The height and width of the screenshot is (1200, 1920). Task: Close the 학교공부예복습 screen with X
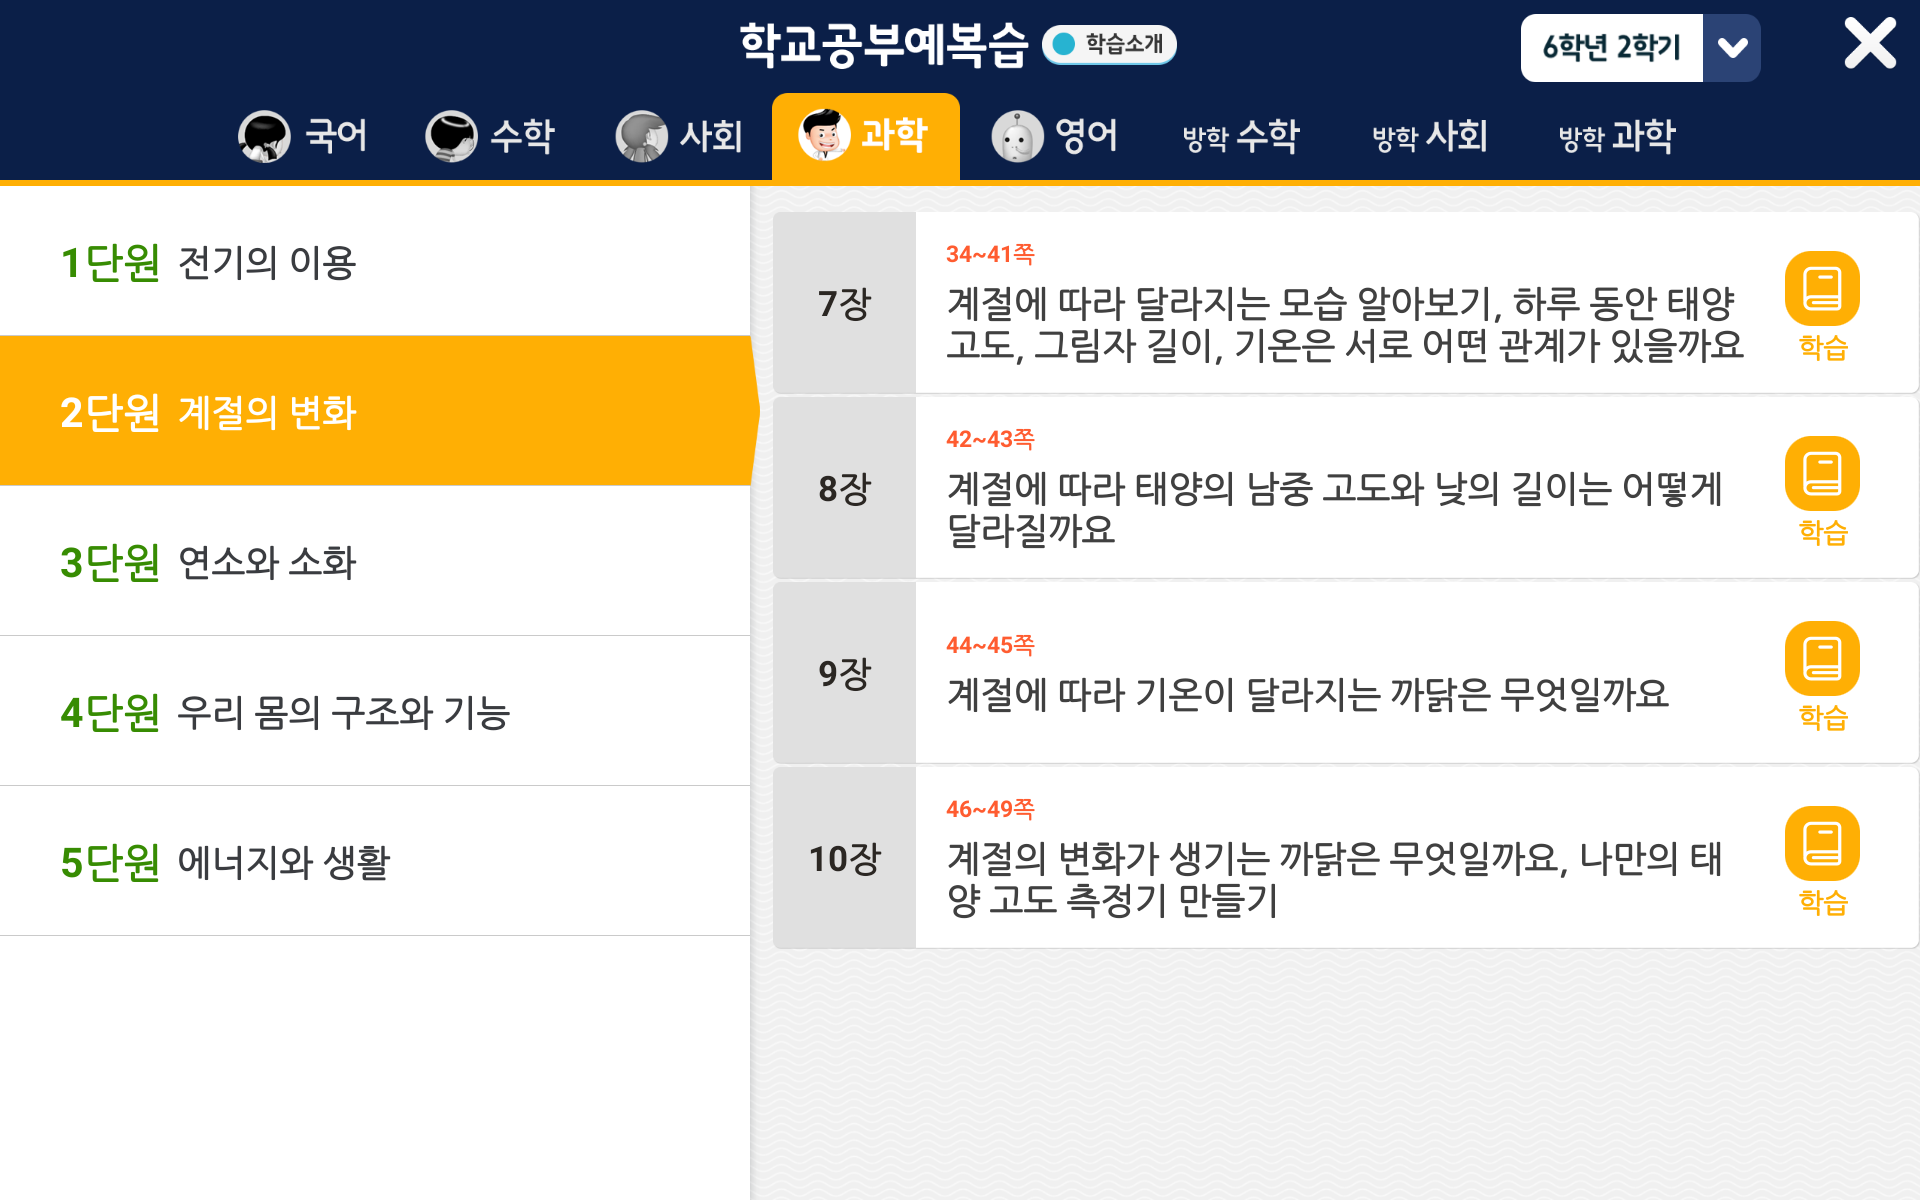(1869, 44)
